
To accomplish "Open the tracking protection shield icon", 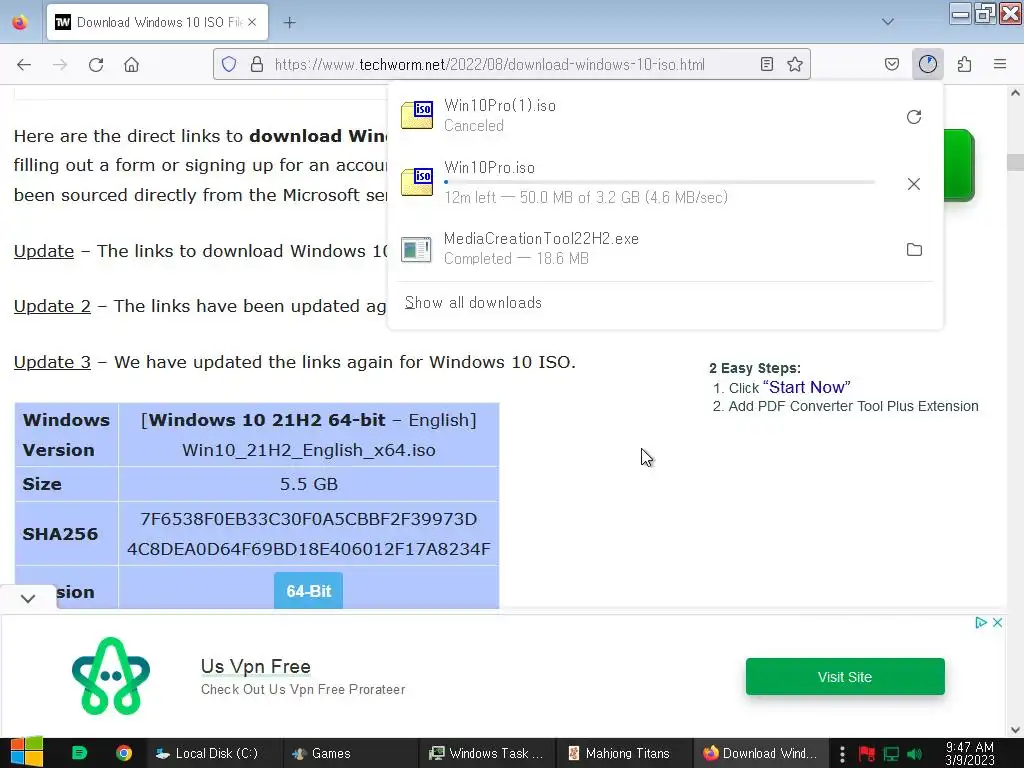I will pyautogui.click(x=229, y=64).
